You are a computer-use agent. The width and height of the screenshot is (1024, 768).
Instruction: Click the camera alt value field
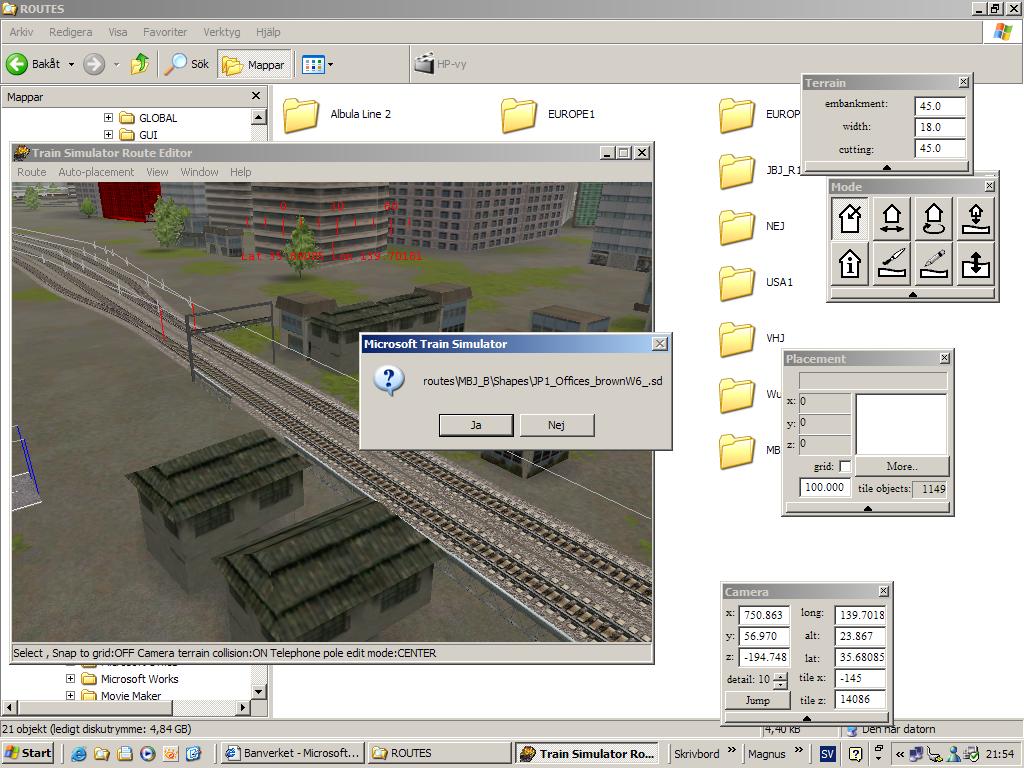[860, 636]
